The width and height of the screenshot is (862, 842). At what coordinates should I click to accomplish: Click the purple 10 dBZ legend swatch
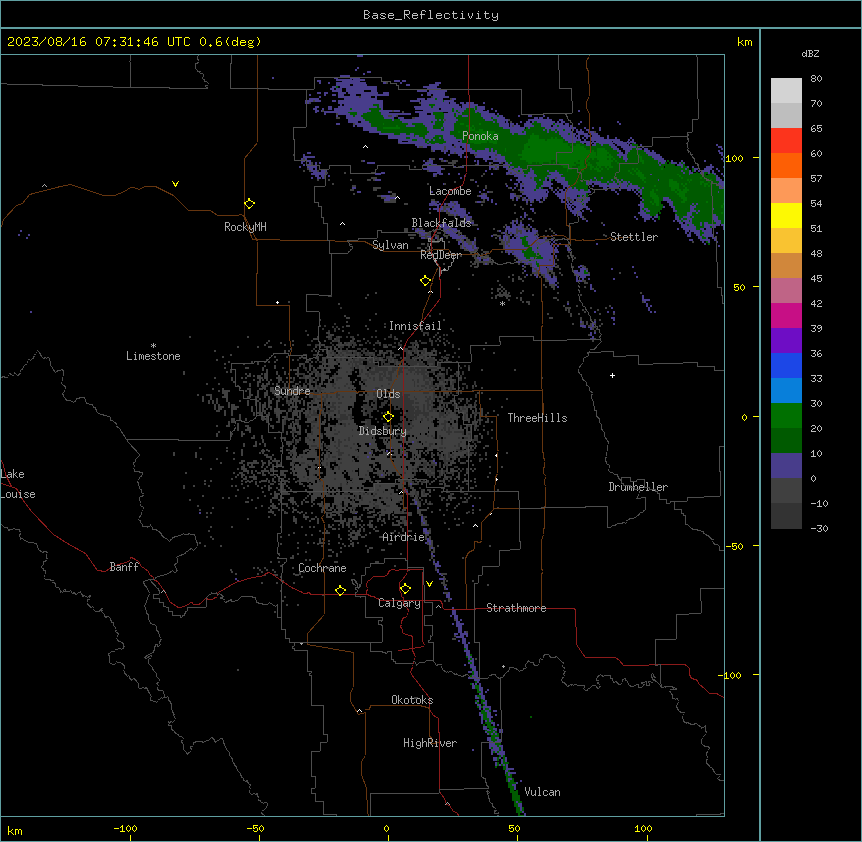(x=786, y=466)
